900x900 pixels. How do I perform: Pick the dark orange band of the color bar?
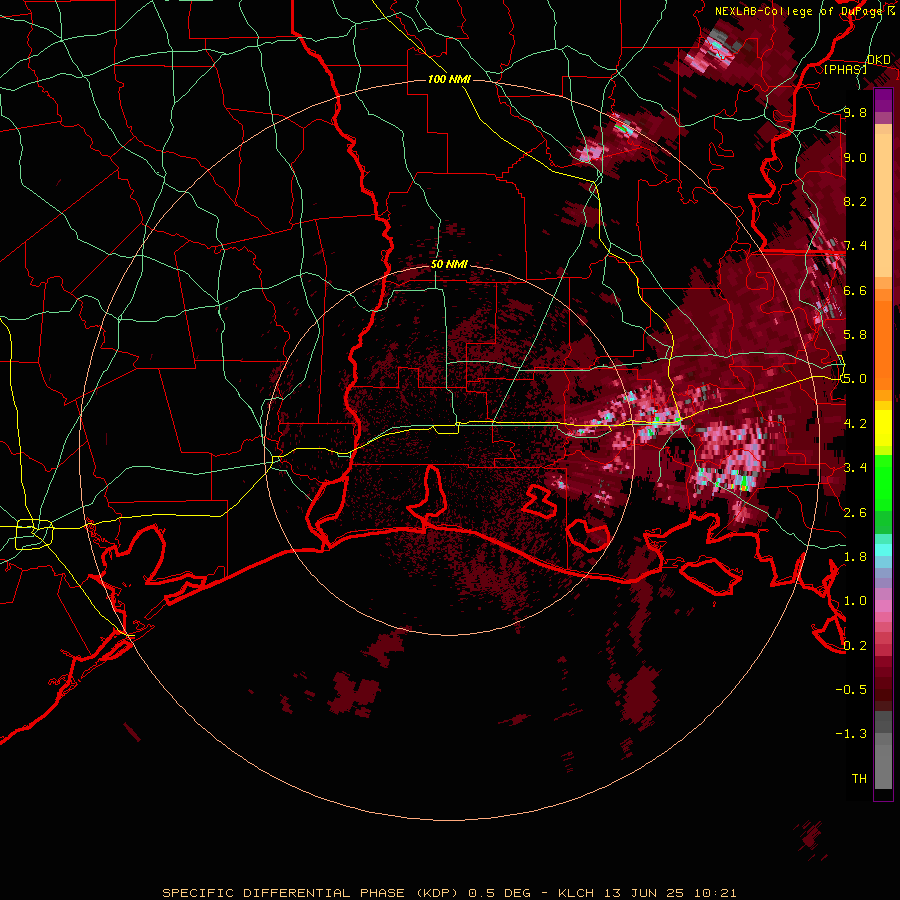883,346
